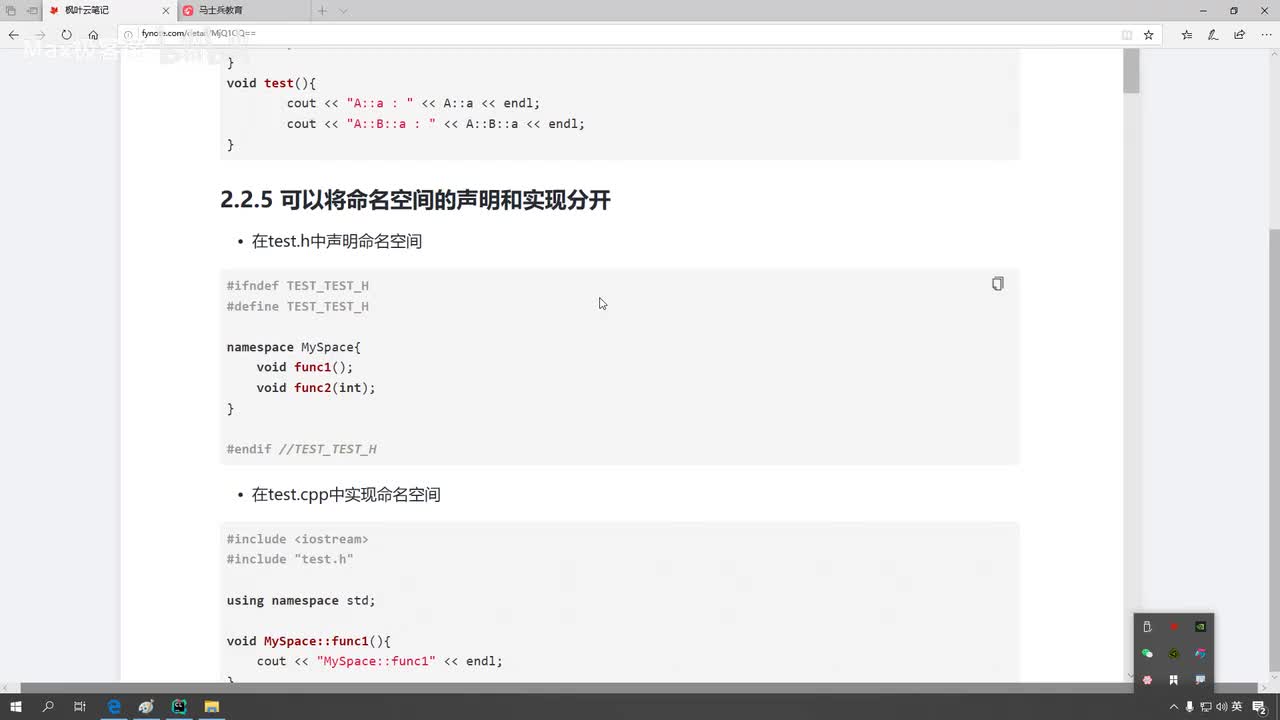Collapse the hidden tray icons chevron
The width and height of the screenshot is (1280, 720).
click(x=1174, y=707)
